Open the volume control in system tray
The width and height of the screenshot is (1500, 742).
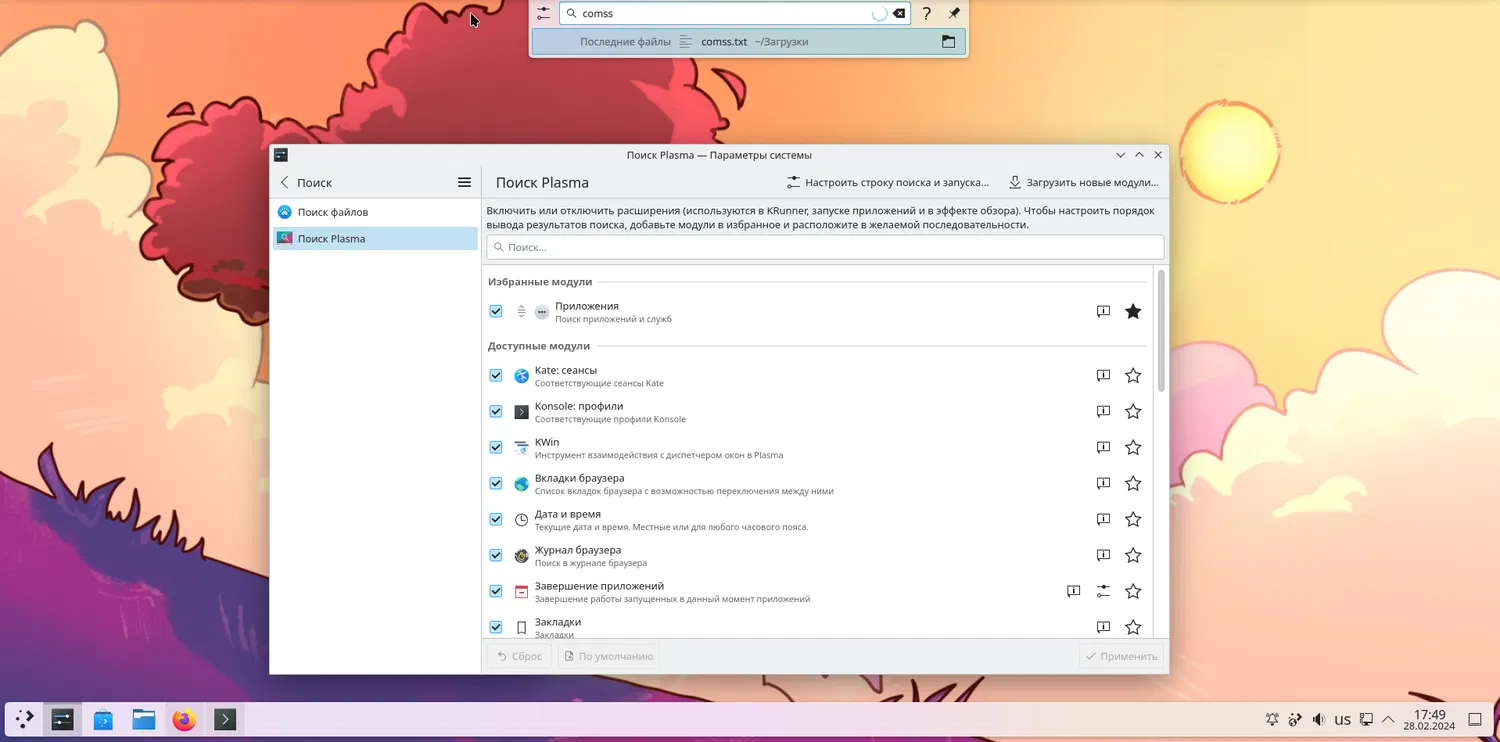[1318, 719]
